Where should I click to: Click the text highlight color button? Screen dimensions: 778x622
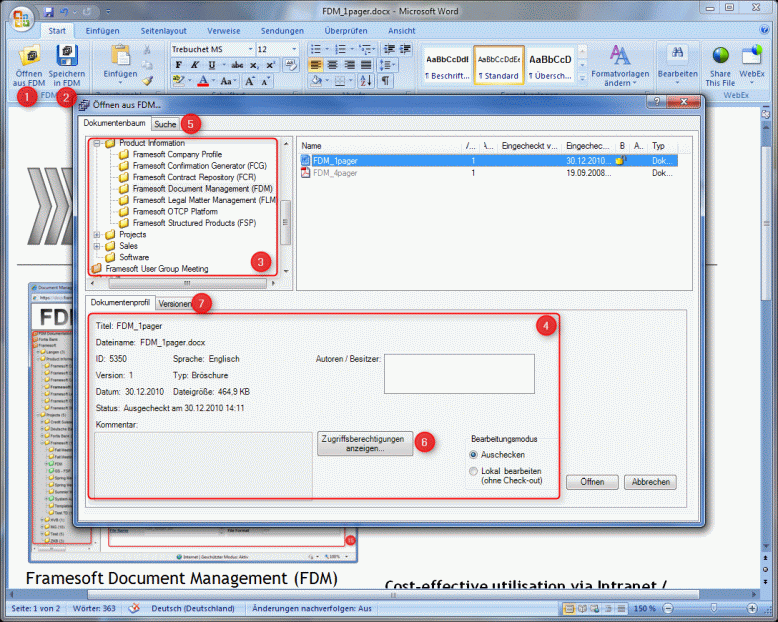[x=178, y=81]
